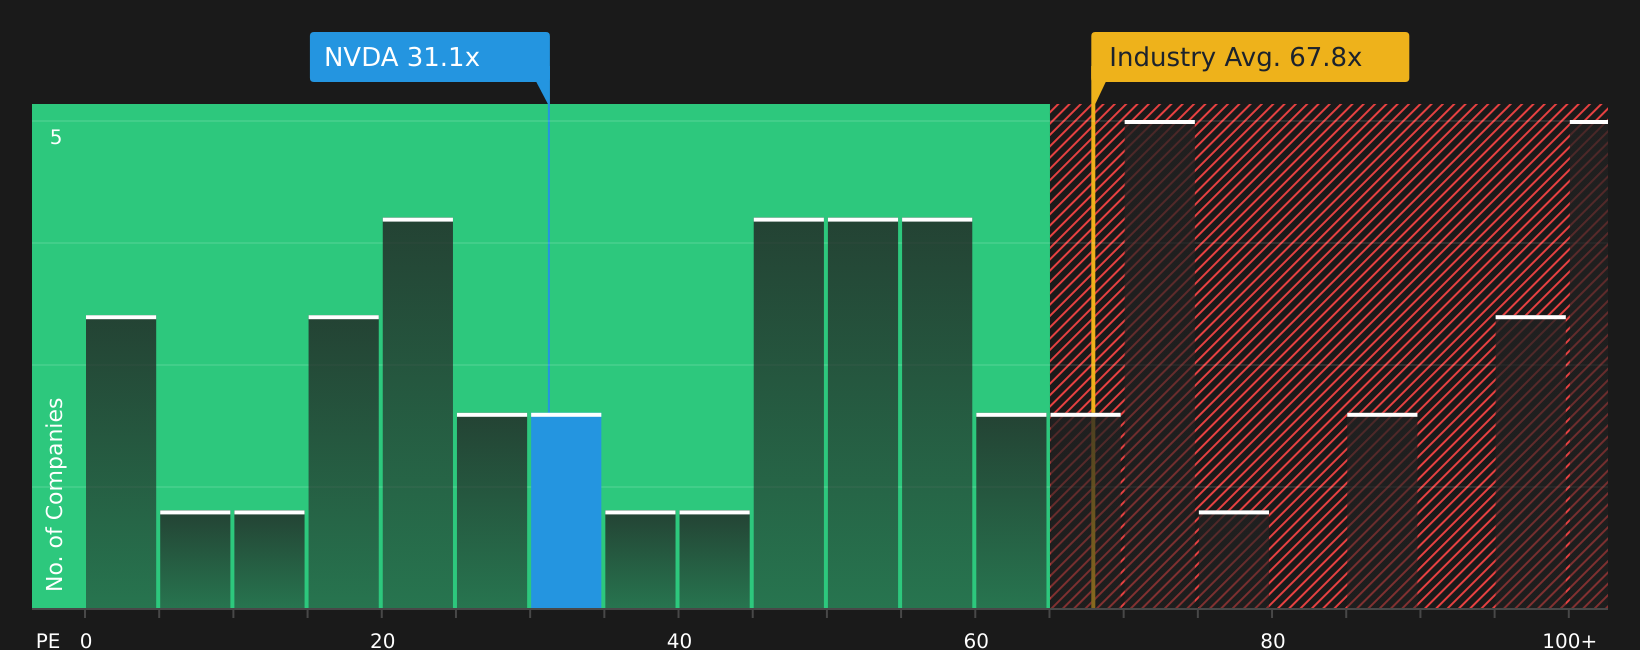Image resolution: width=1640 pixels, height=650 pixels.
Task: Click the 20 tick label on the PE axis
Action: coord(383,641)
